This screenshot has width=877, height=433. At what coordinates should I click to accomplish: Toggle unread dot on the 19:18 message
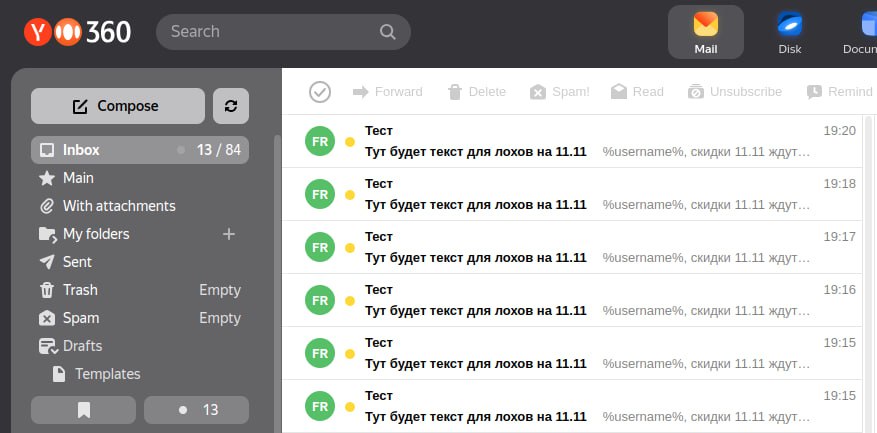(350, 194)
